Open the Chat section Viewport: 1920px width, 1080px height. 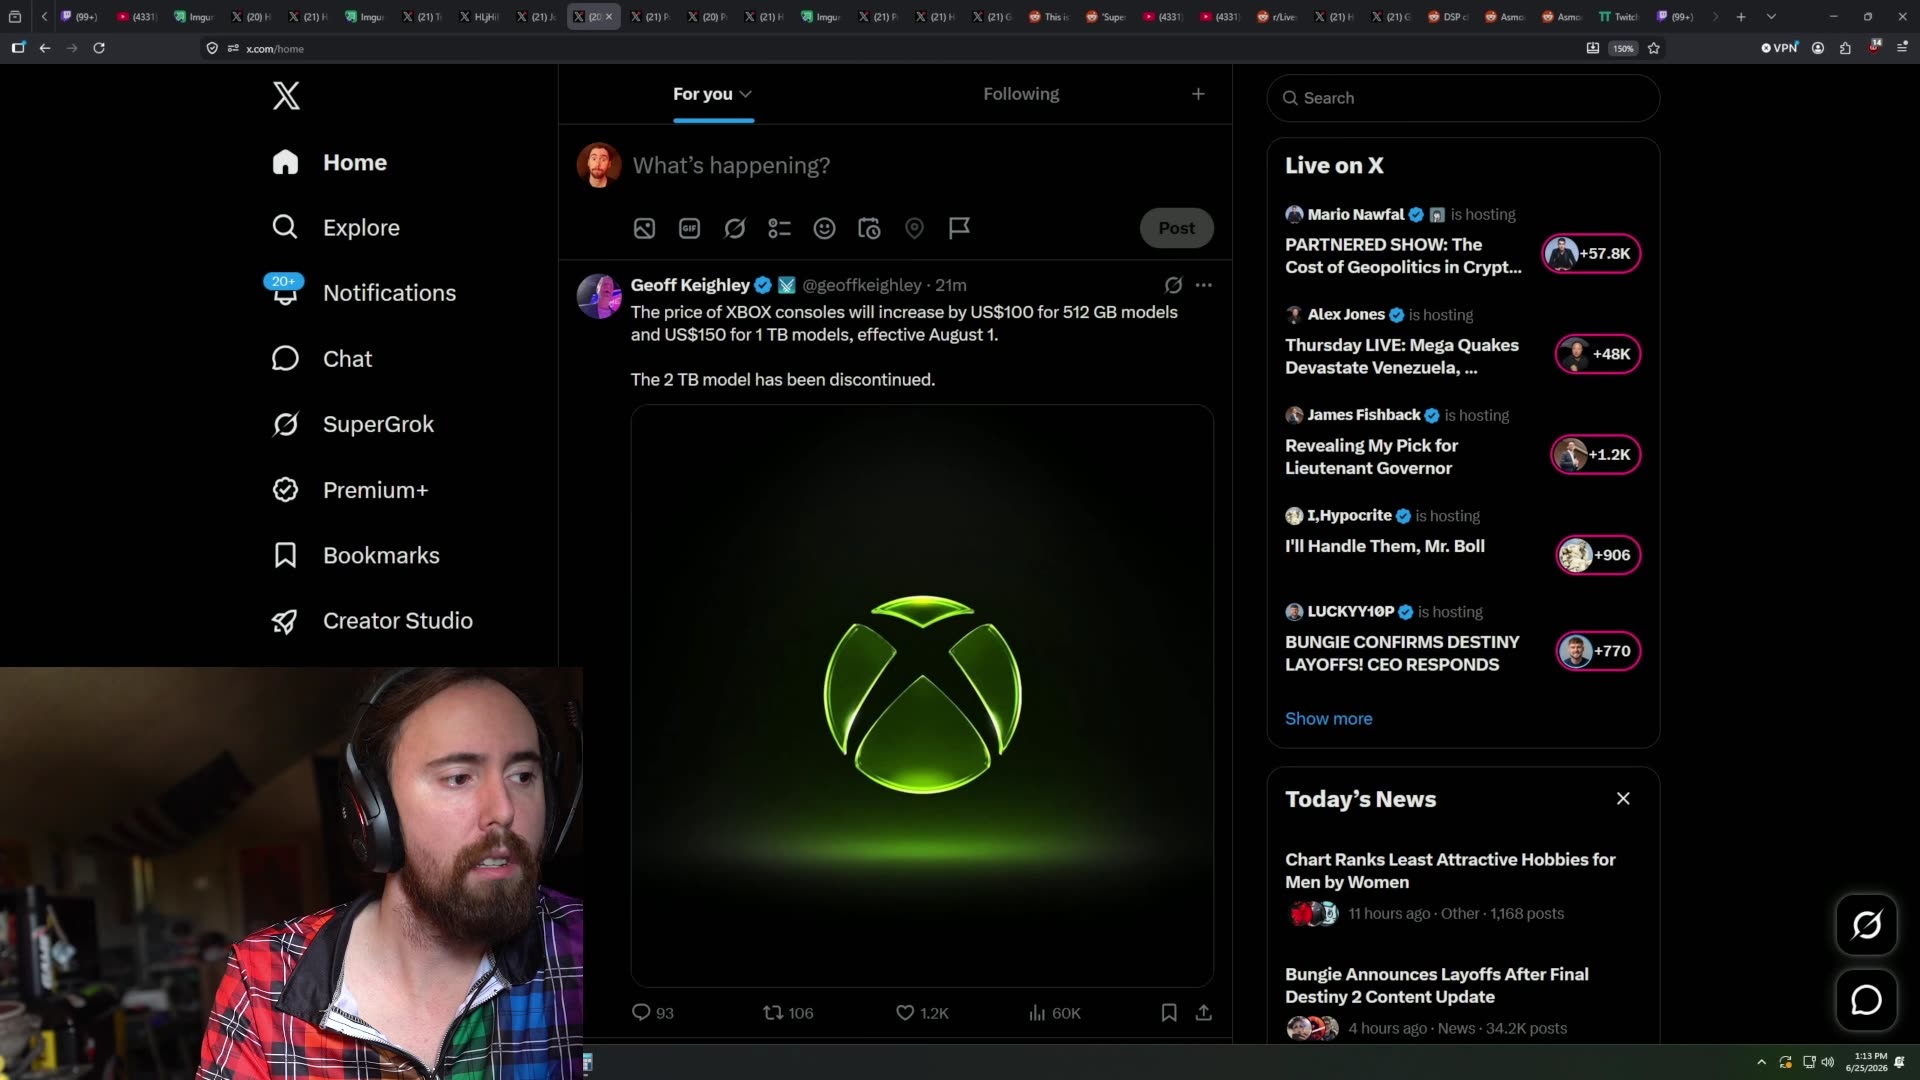pyautogui.click(x=322, y=359)
